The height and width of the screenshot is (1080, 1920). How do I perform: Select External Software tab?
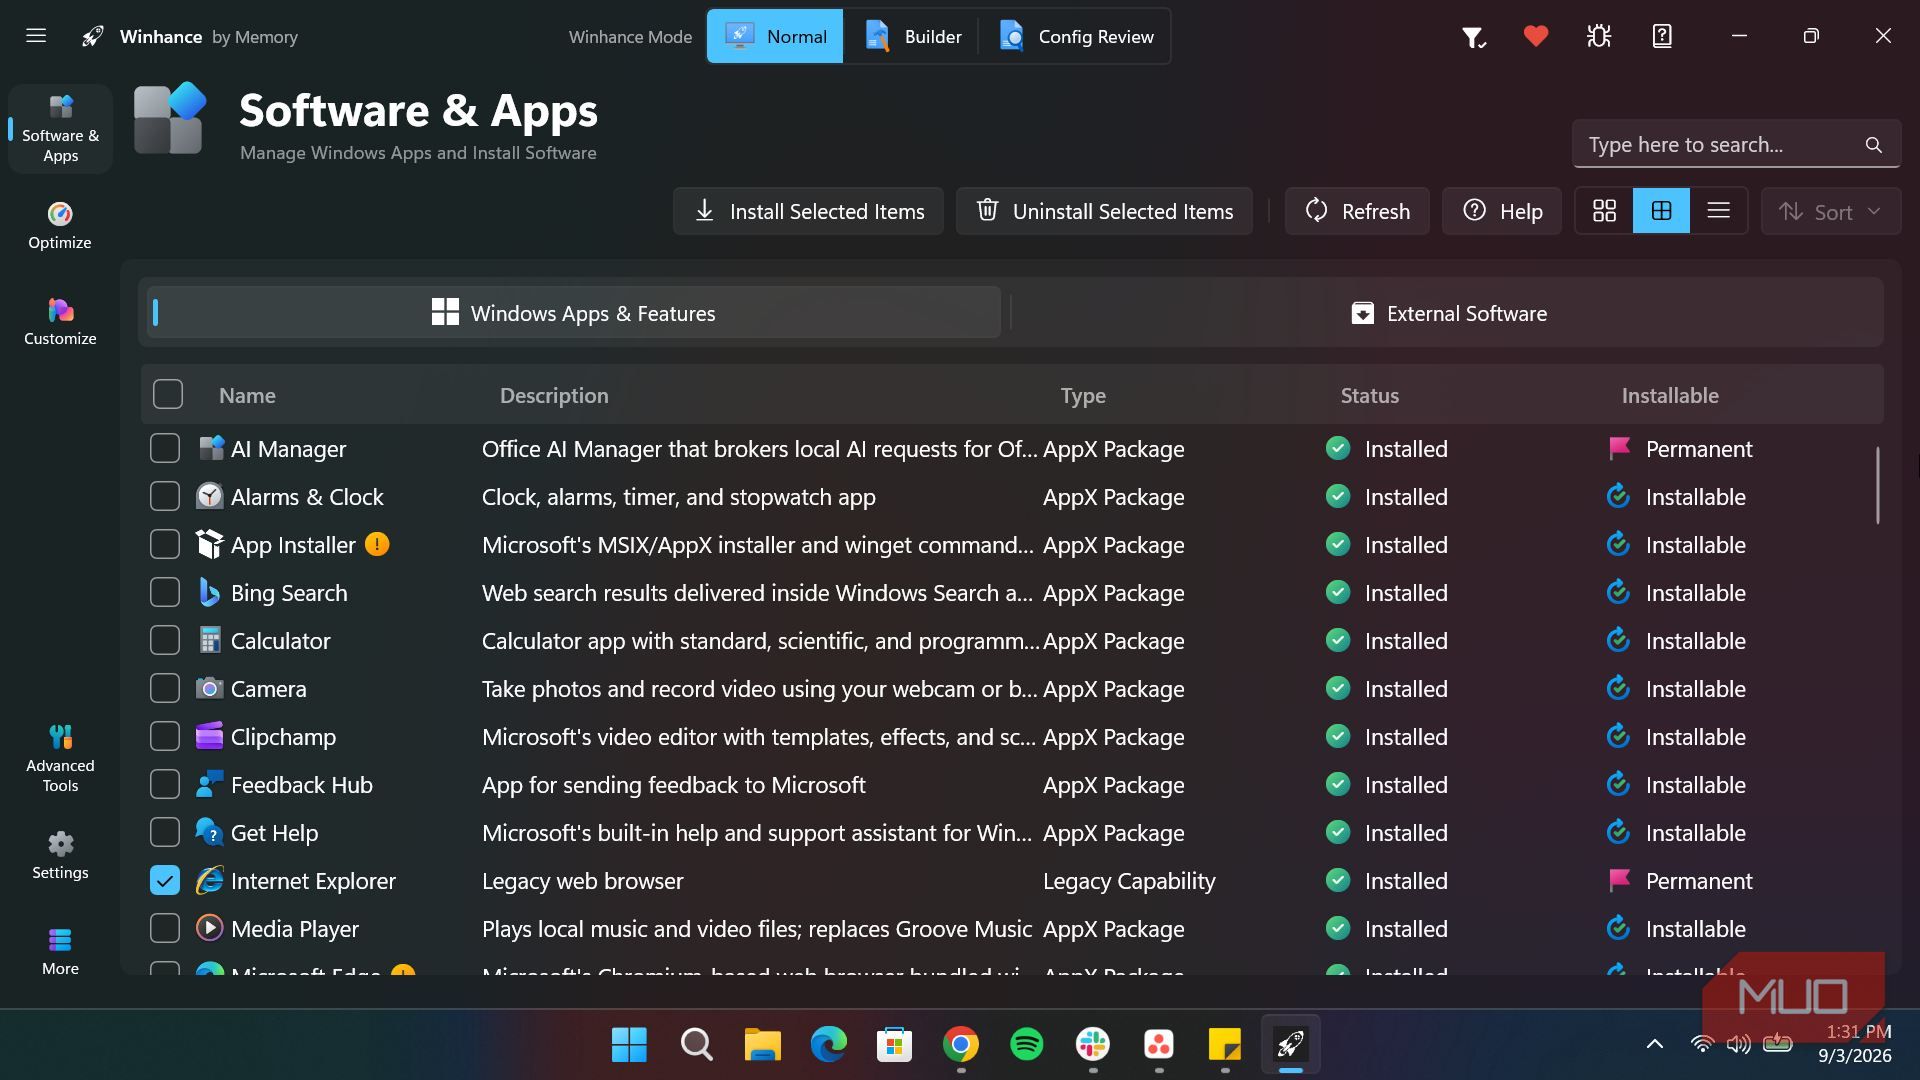[1448, 313]
